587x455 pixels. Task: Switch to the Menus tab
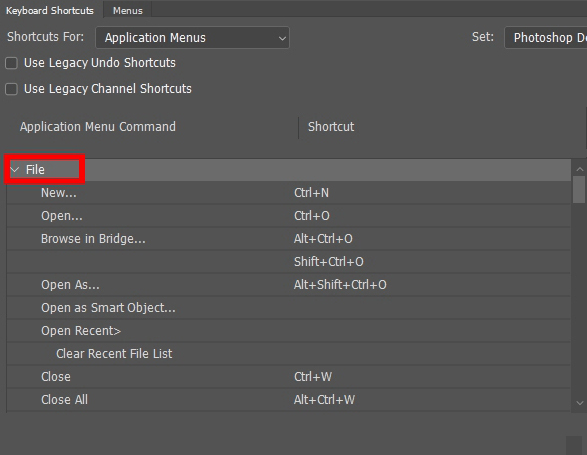click(x=128, y=10)
